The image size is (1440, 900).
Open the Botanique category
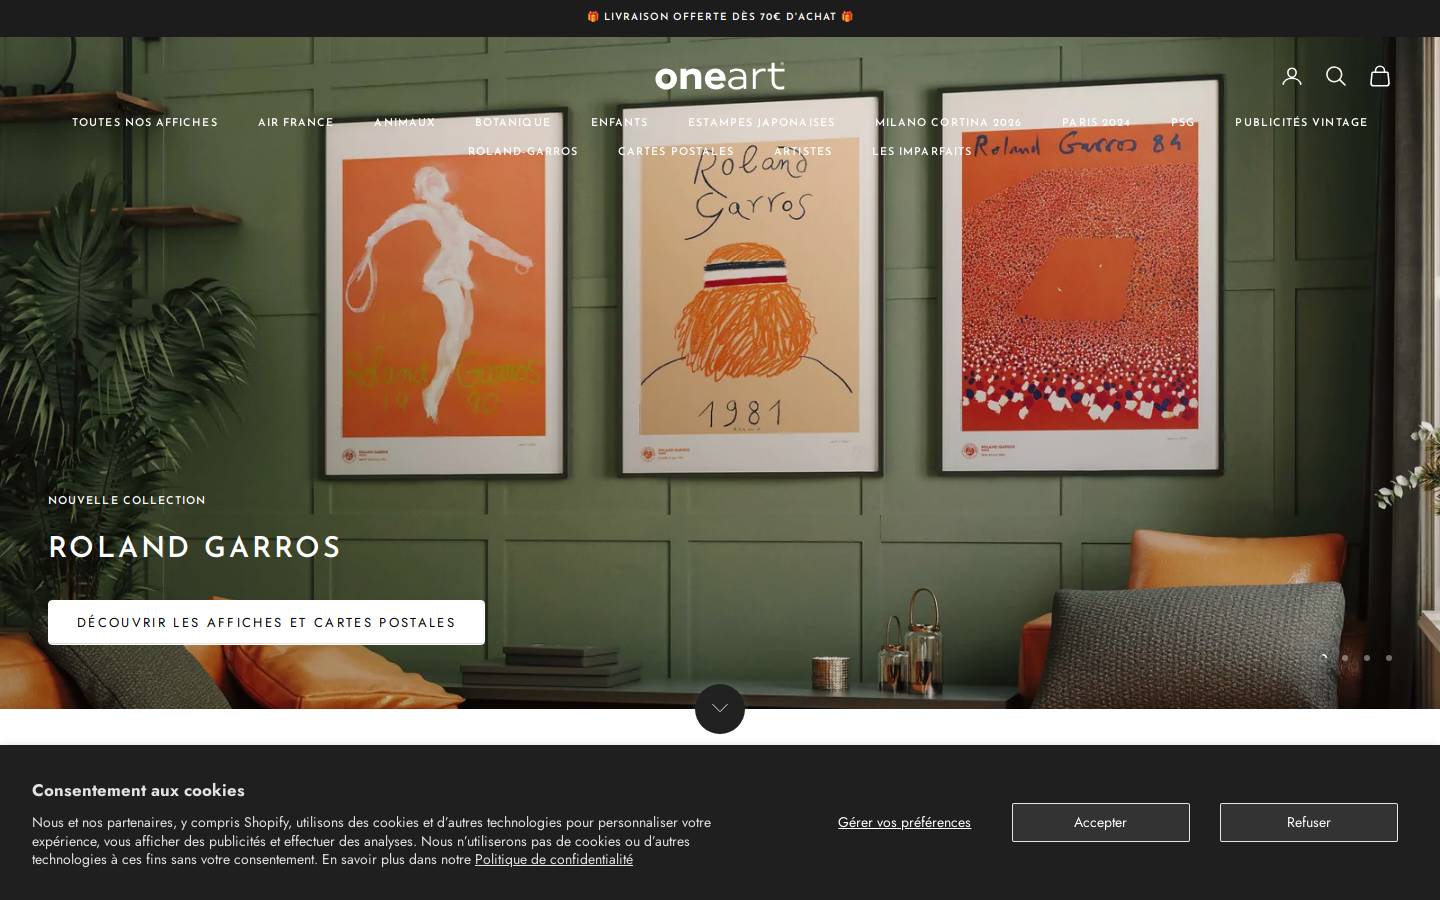513,123
